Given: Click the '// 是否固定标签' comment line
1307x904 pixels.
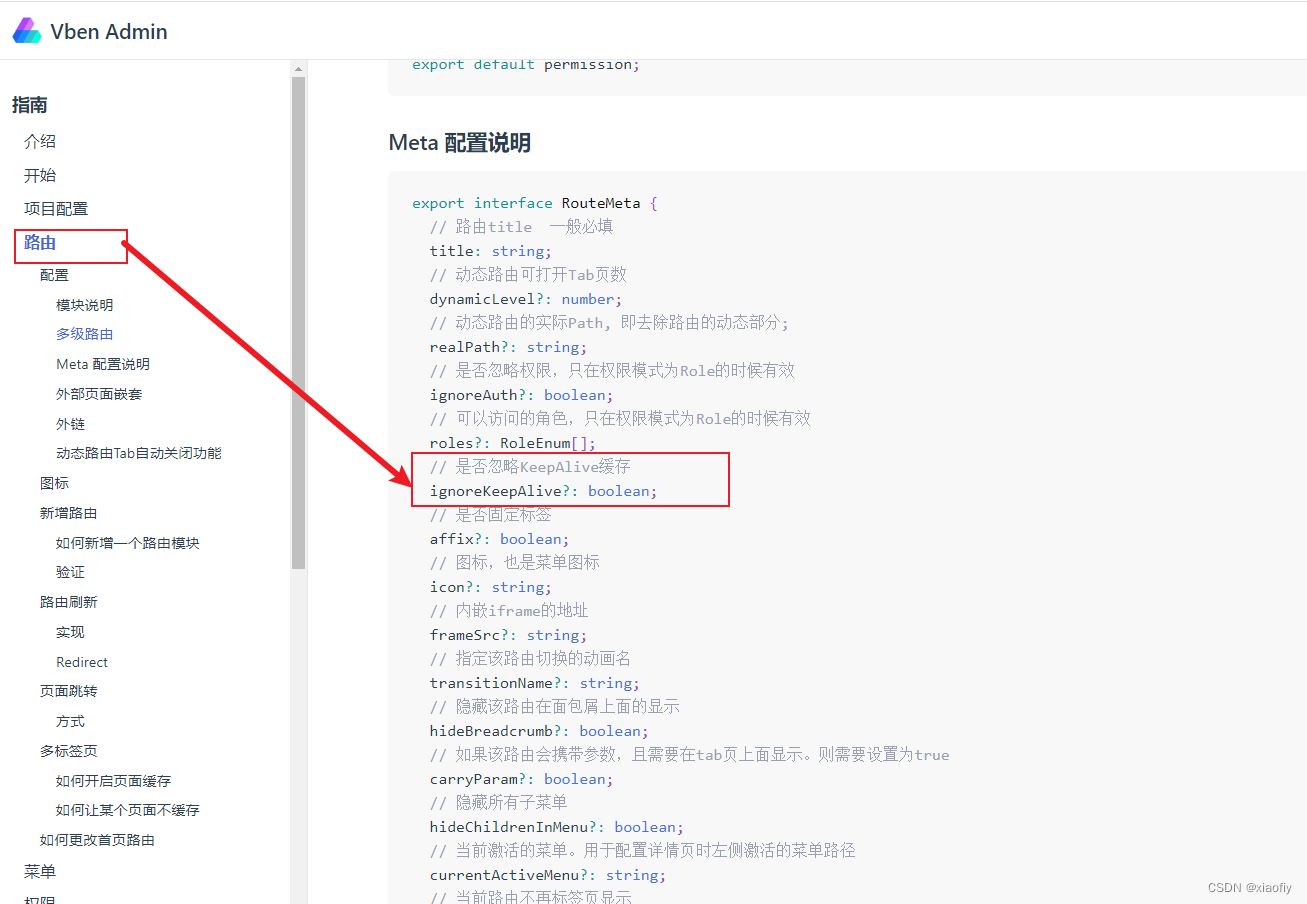Looking at the screenshot, I should tap(490, 515).
